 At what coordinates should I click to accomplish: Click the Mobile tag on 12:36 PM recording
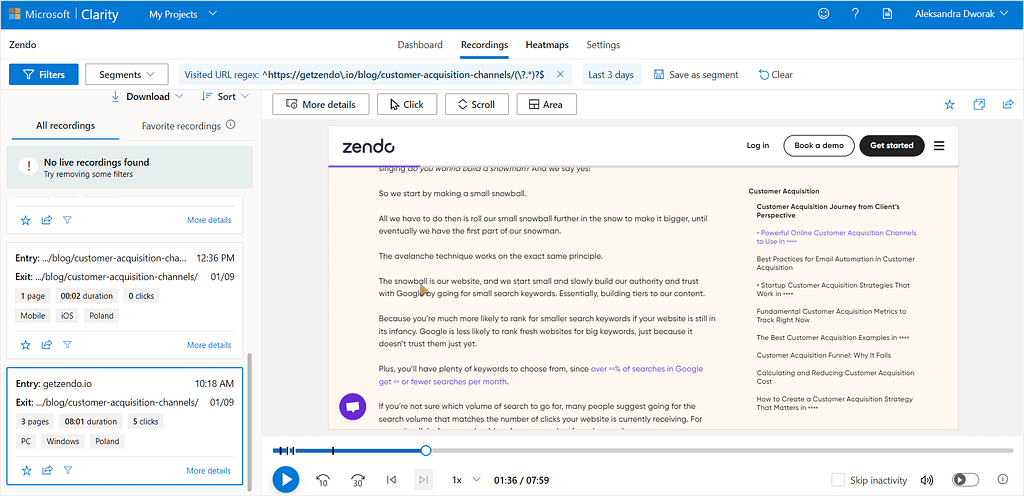click(x=33, y=315)
